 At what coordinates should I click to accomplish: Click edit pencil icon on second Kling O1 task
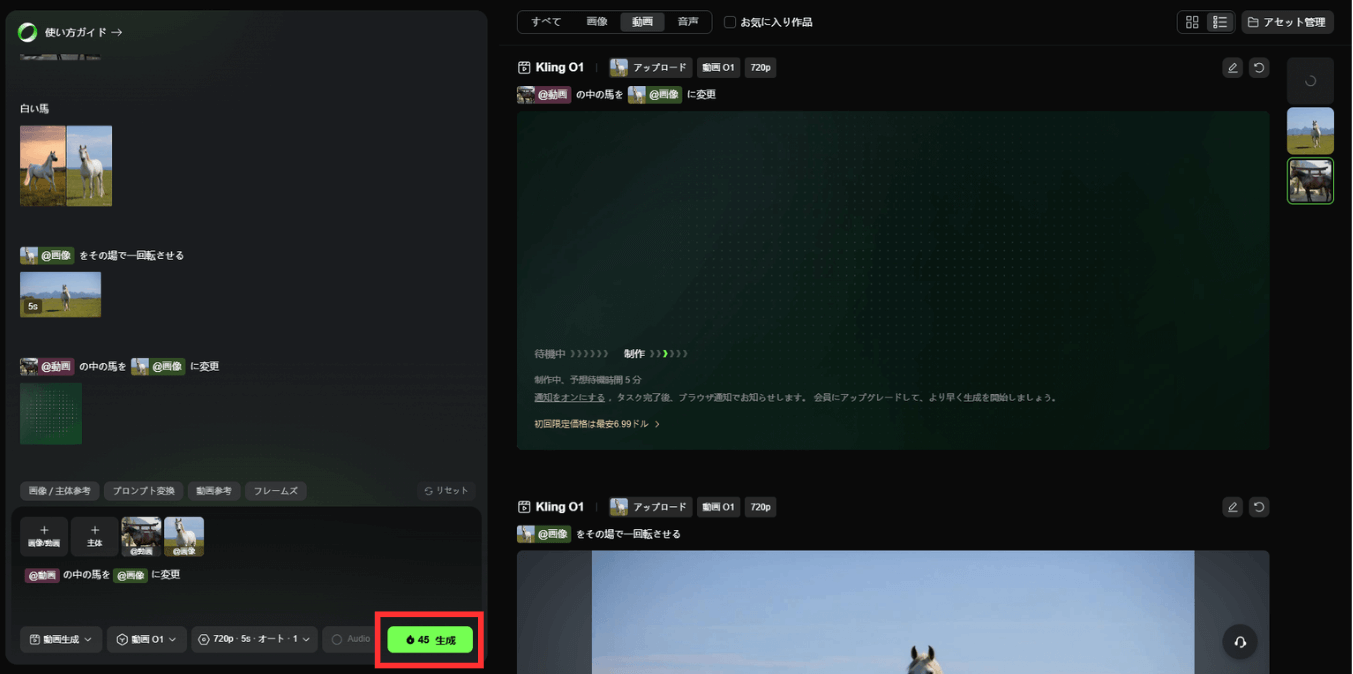[x=1232, y=507]
